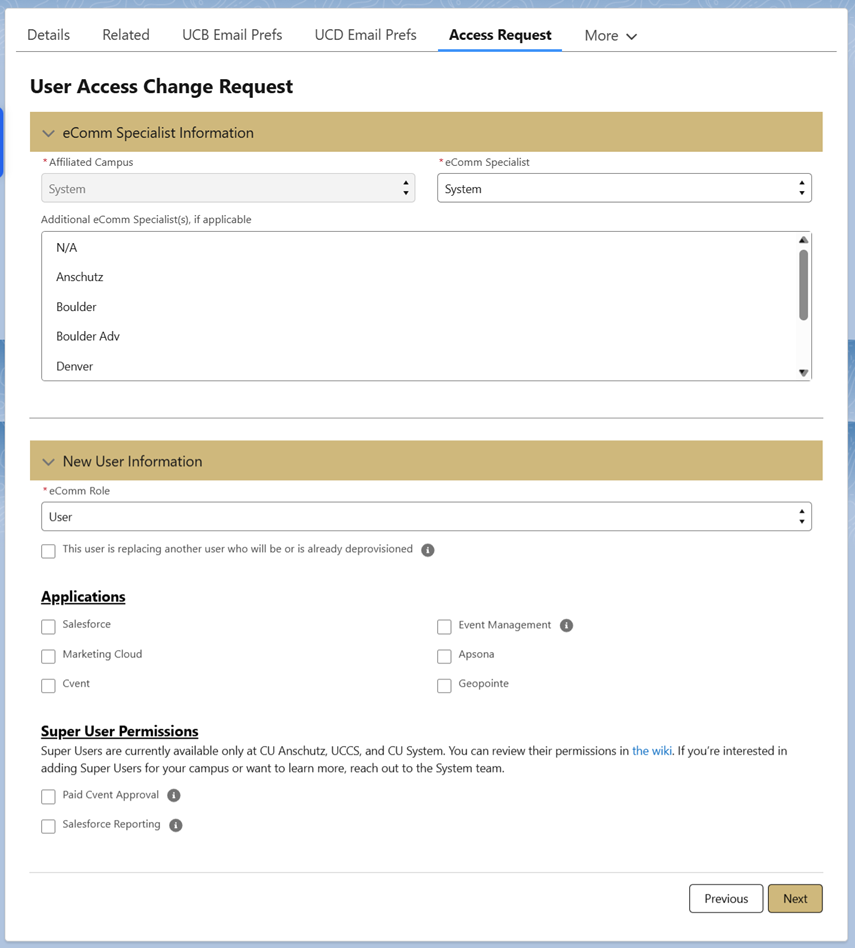
Task: Toggle the Apsona checkbox
Action: point(444,656)
